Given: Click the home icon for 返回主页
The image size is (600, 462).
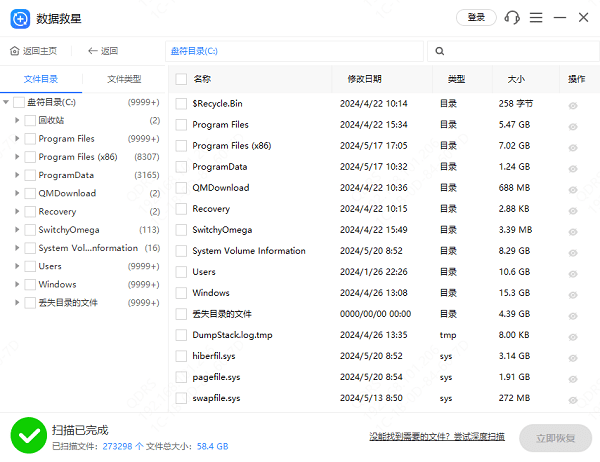Looking at the screenshot, I should pyautogui.click(x=14, y=51).
